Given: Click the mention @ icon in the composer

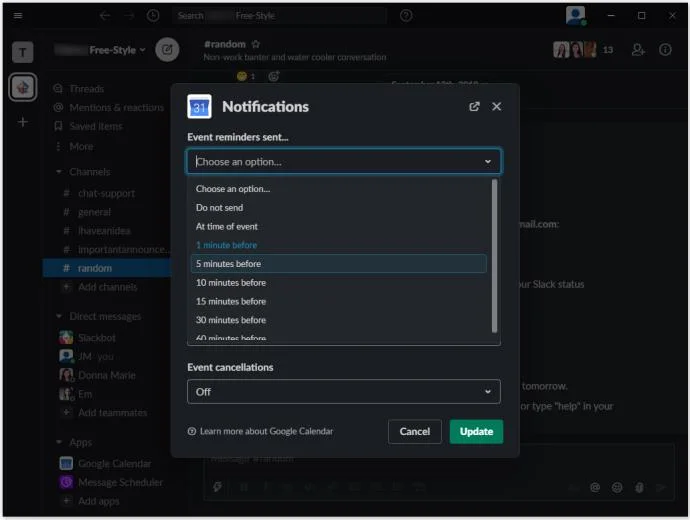Looking at the screenshot, I should pyautogui.click(x=595, y=487).
